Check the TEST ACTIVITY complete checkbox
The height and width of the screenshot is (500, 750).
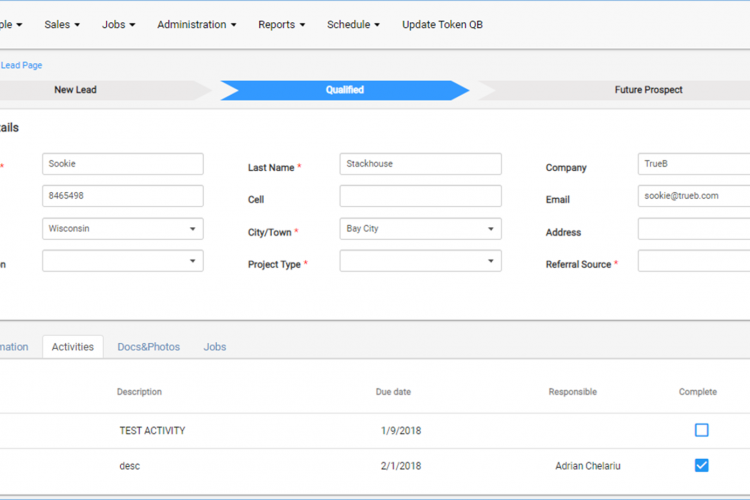pyautogui.click(x=701, y=430)
